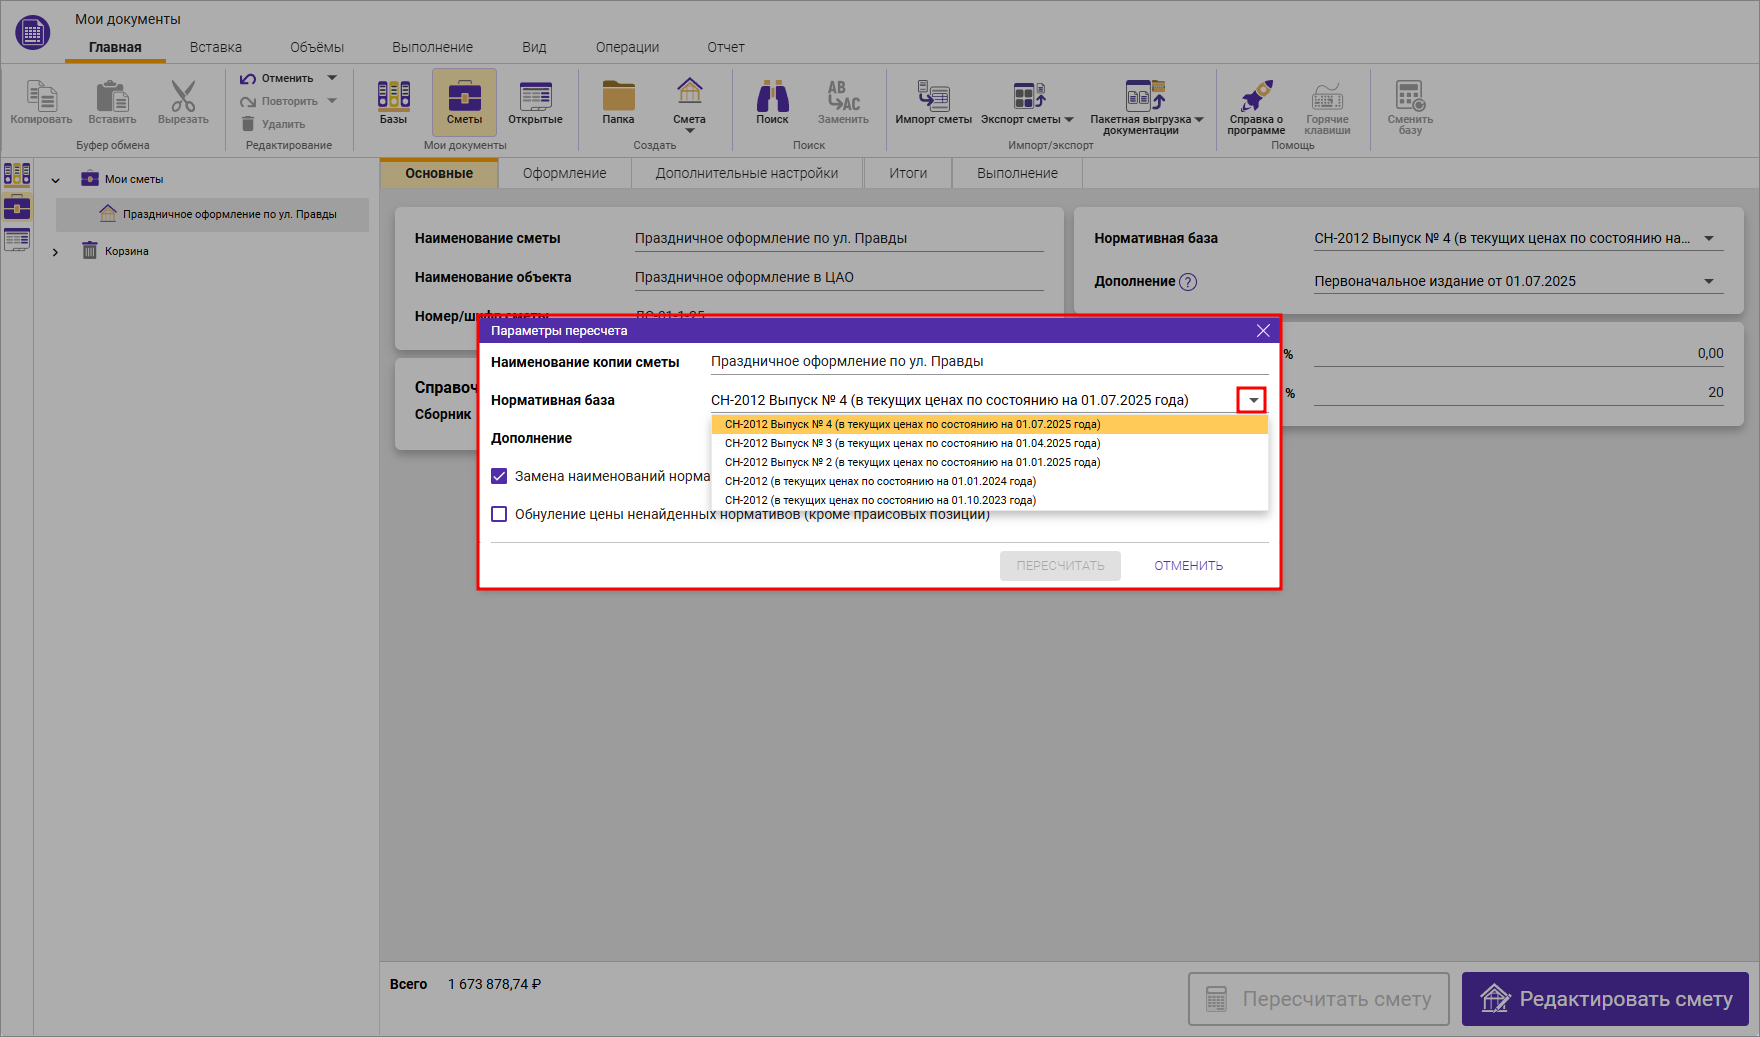The height and width of the screenshot is (1037, 1760).
Task: Enable Обнуление цены ненайденных нормативов checkbox
Action: coord(499,514)
